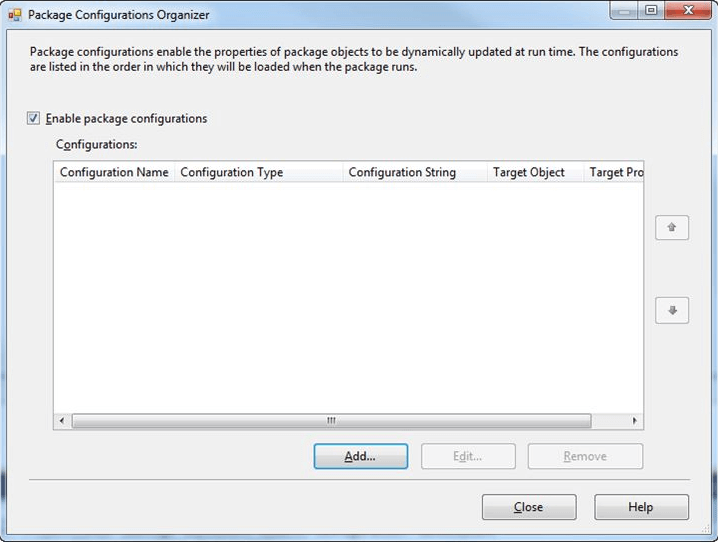Minimize the Package Configurations Organizer window

(x=624, y=10)
